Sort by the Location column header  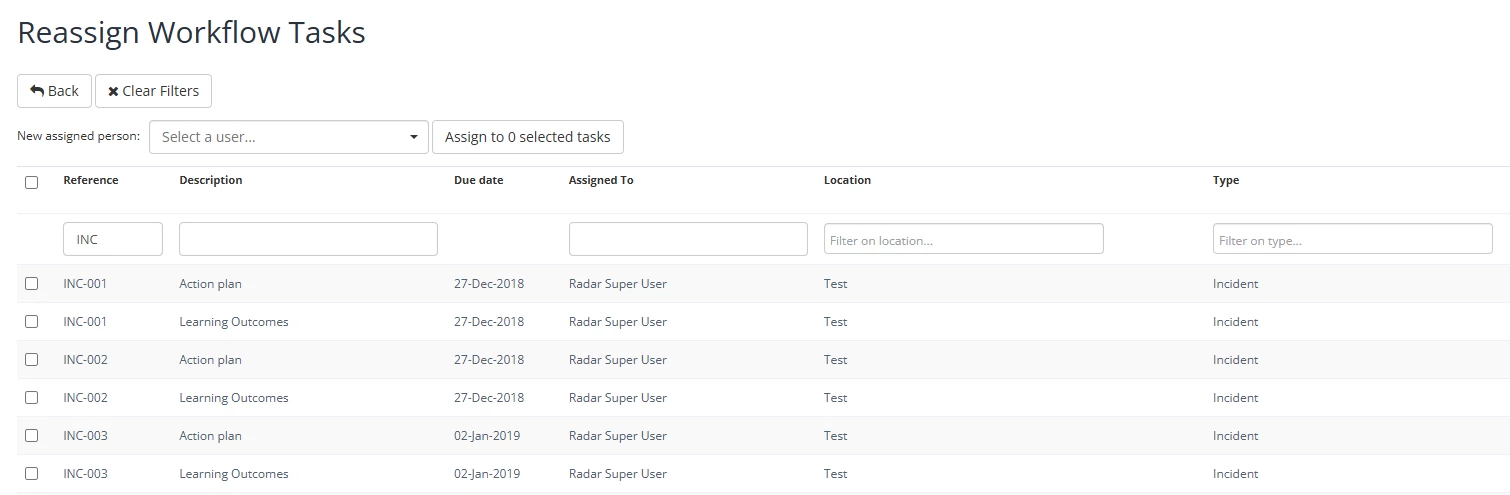[x=847, y=181]
